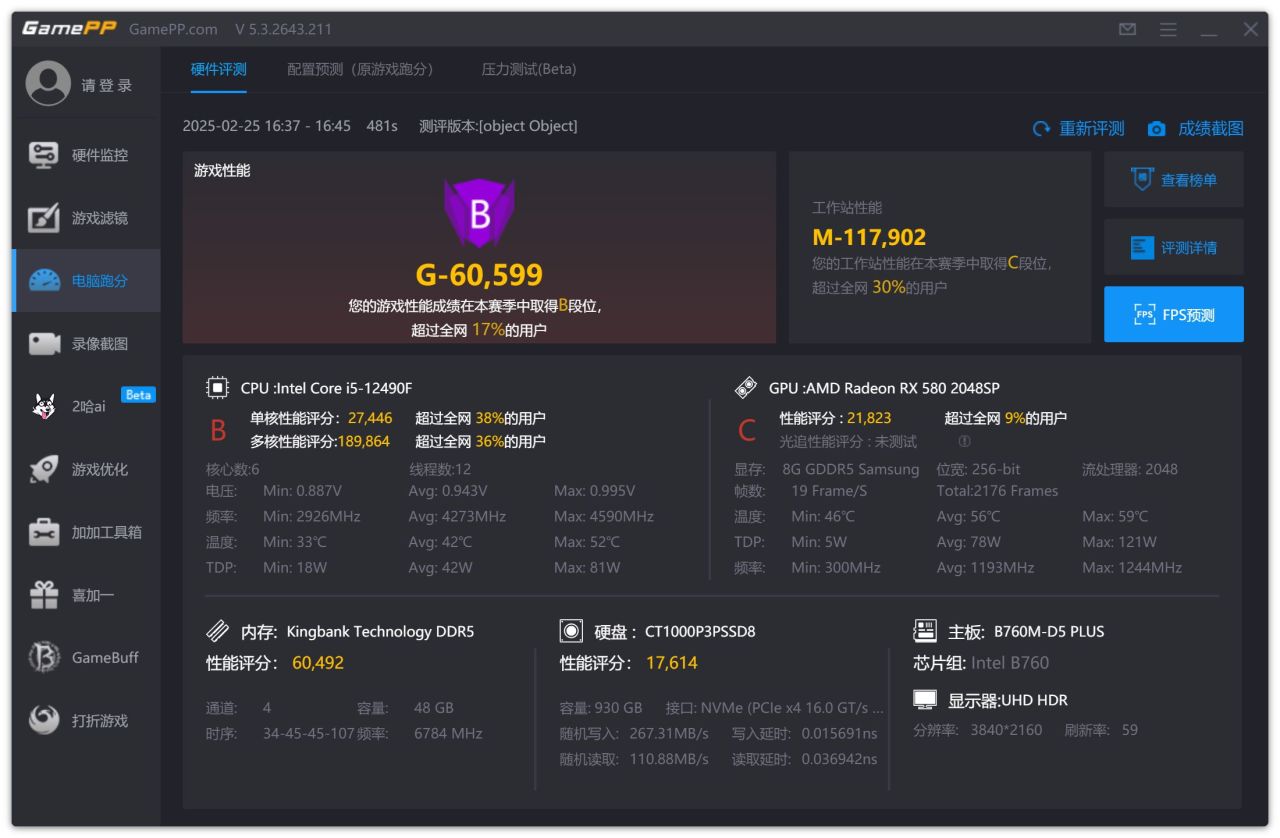
Task: Open 打折游戏 discounted games in sidebar
Action: [86, 720]
